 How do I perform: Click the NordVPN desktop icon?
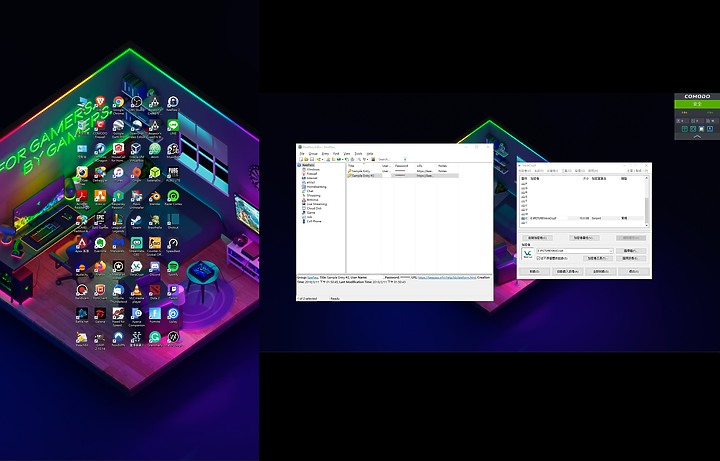[x=118, y=337]
